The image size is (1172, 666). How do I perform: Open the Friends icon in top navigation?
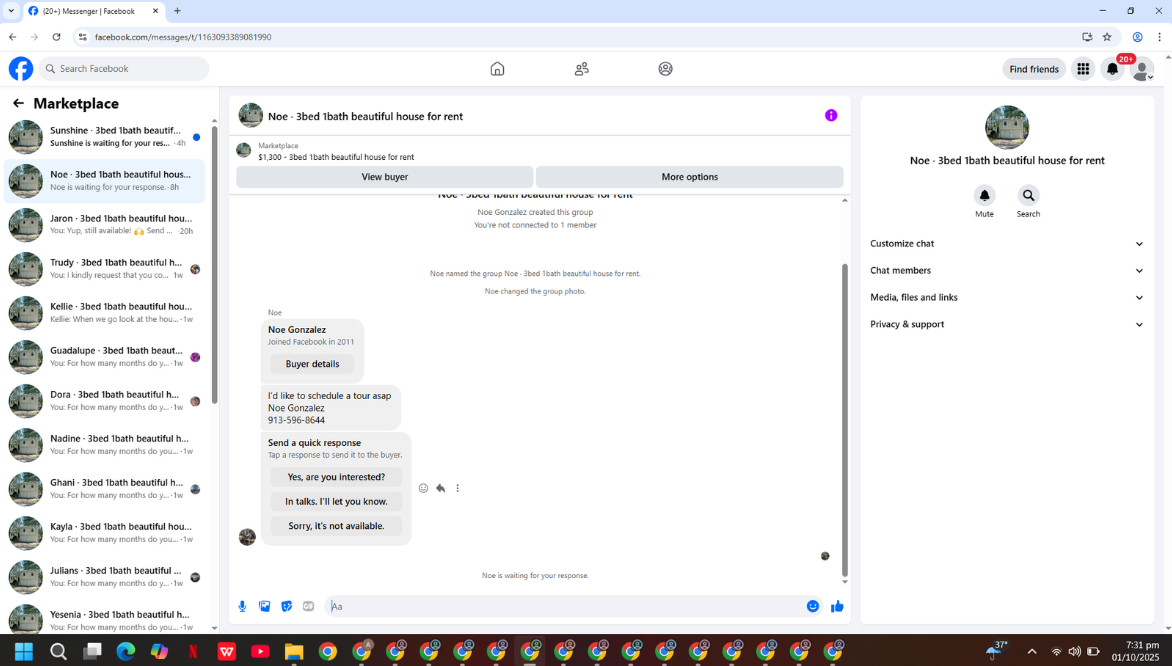click(582, 69)
